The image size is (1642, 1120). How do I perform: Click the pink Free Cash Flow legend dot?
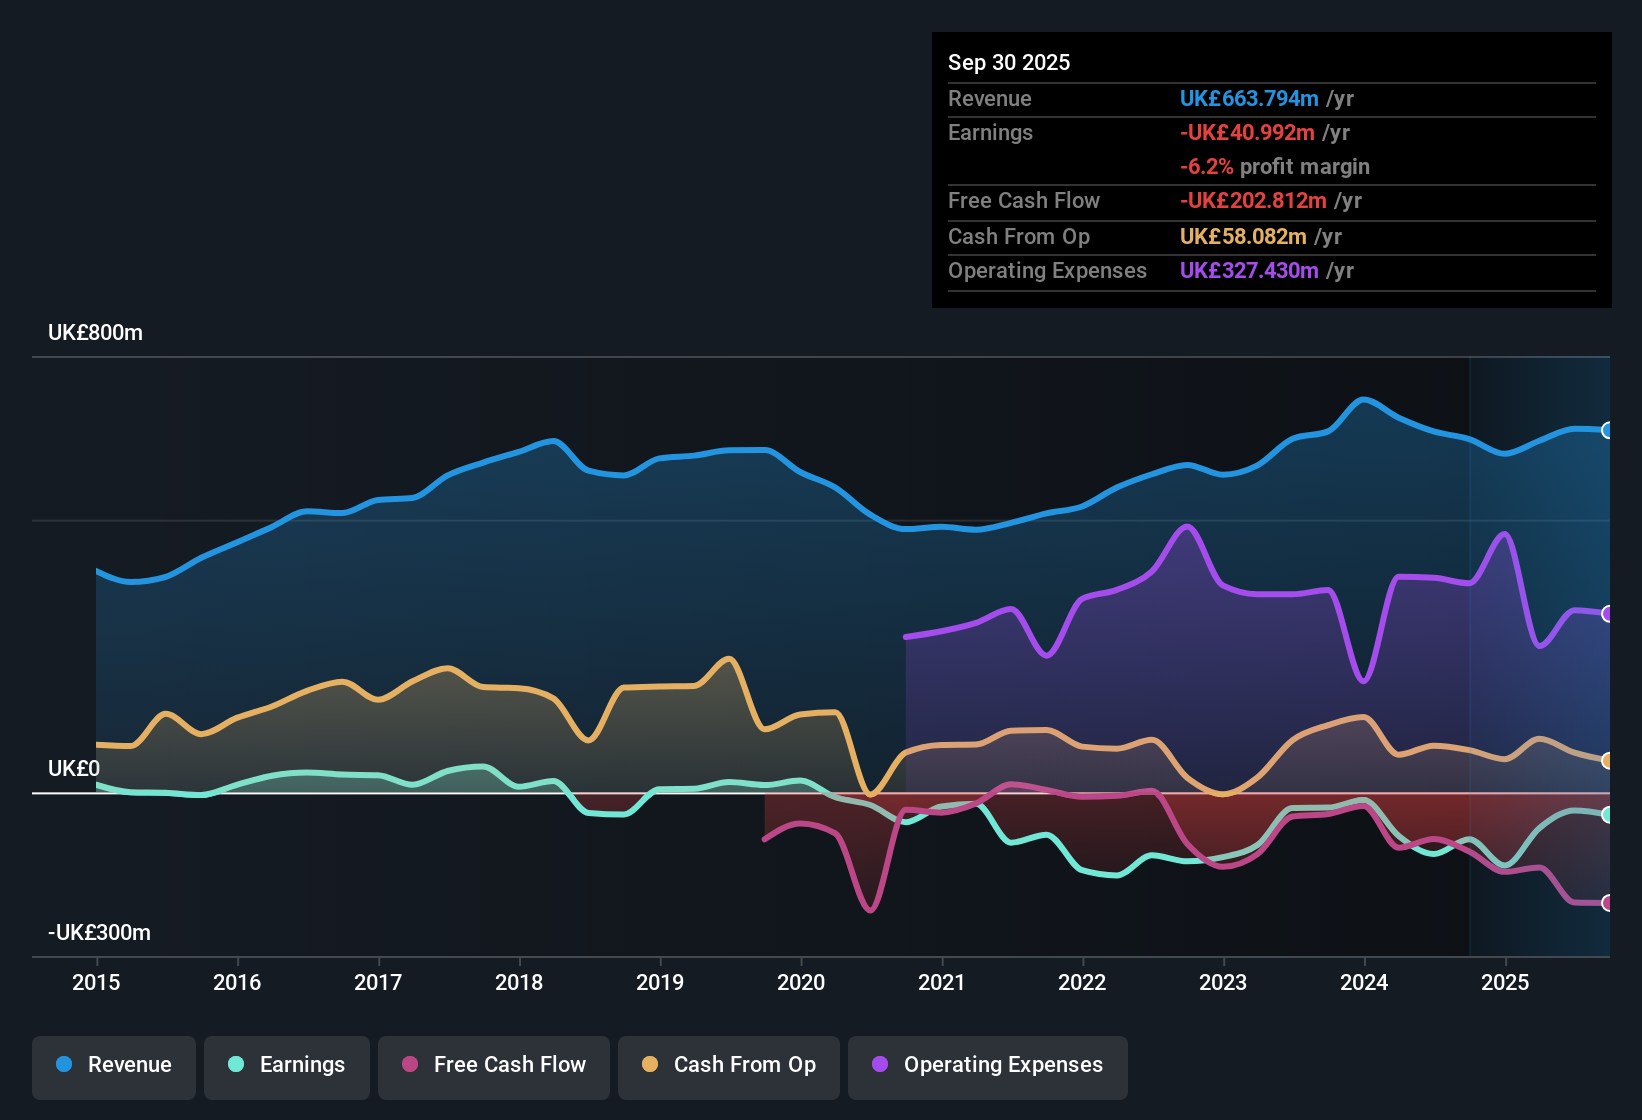coord(410,1065)
